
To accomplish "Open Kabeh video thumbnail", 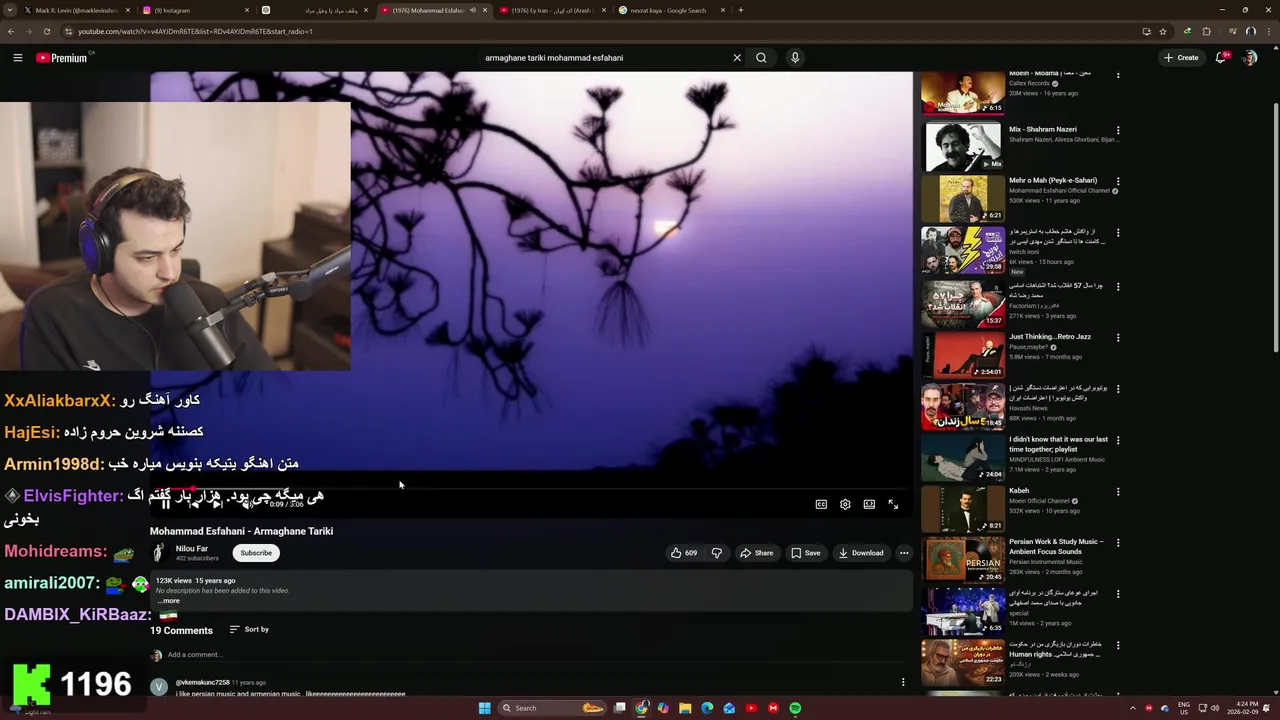I will (x=963, y=509).
